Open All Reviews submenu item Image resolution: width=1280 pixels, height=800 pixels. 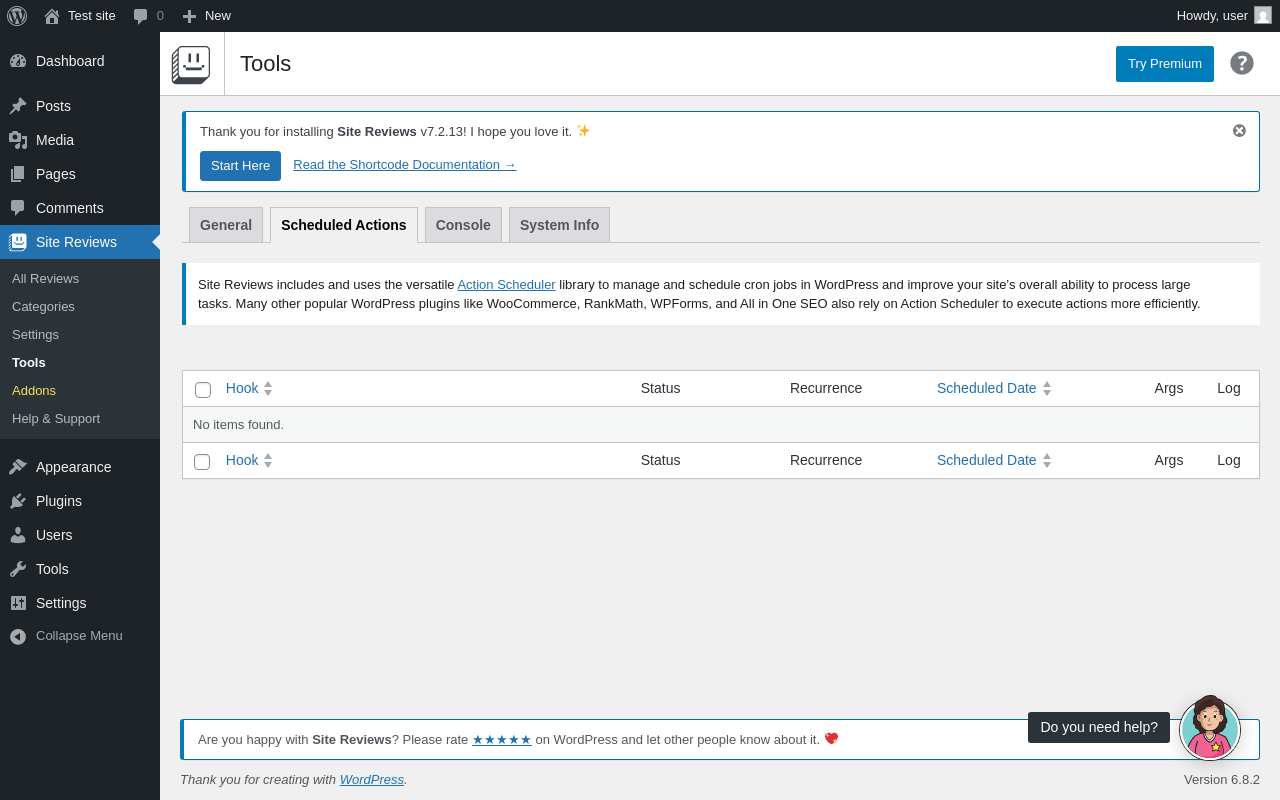(x=45, y=278)
